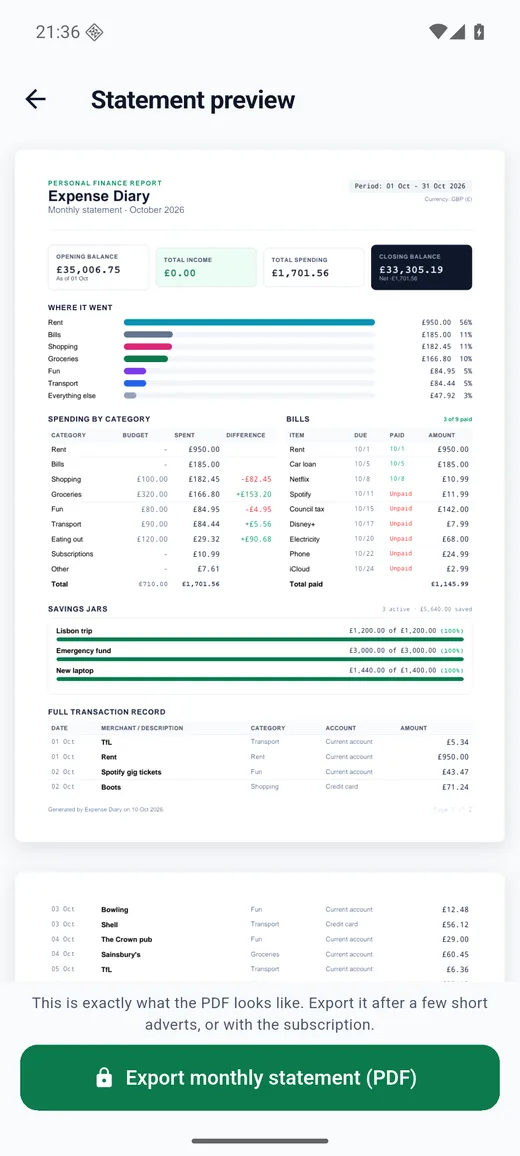
Task: Tap 'Period: 01 Oct - 31 Oct 2026'
Action: (410, 187)
